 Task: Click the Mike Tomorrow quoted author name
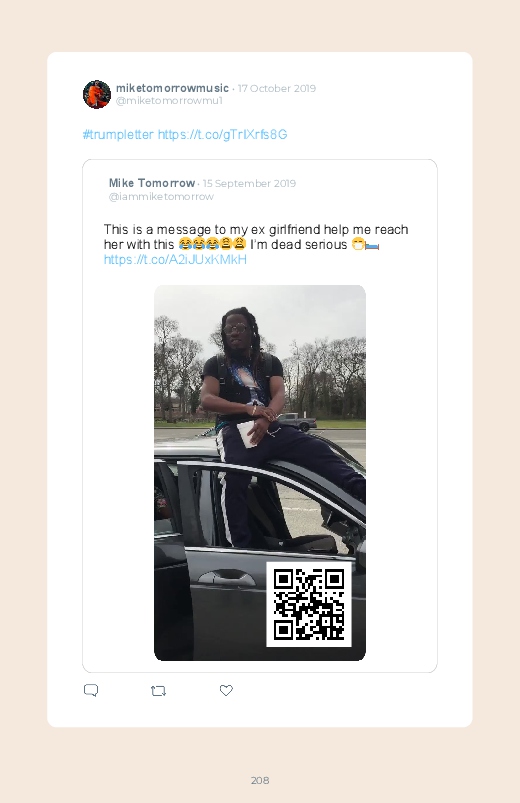point(152,183)
